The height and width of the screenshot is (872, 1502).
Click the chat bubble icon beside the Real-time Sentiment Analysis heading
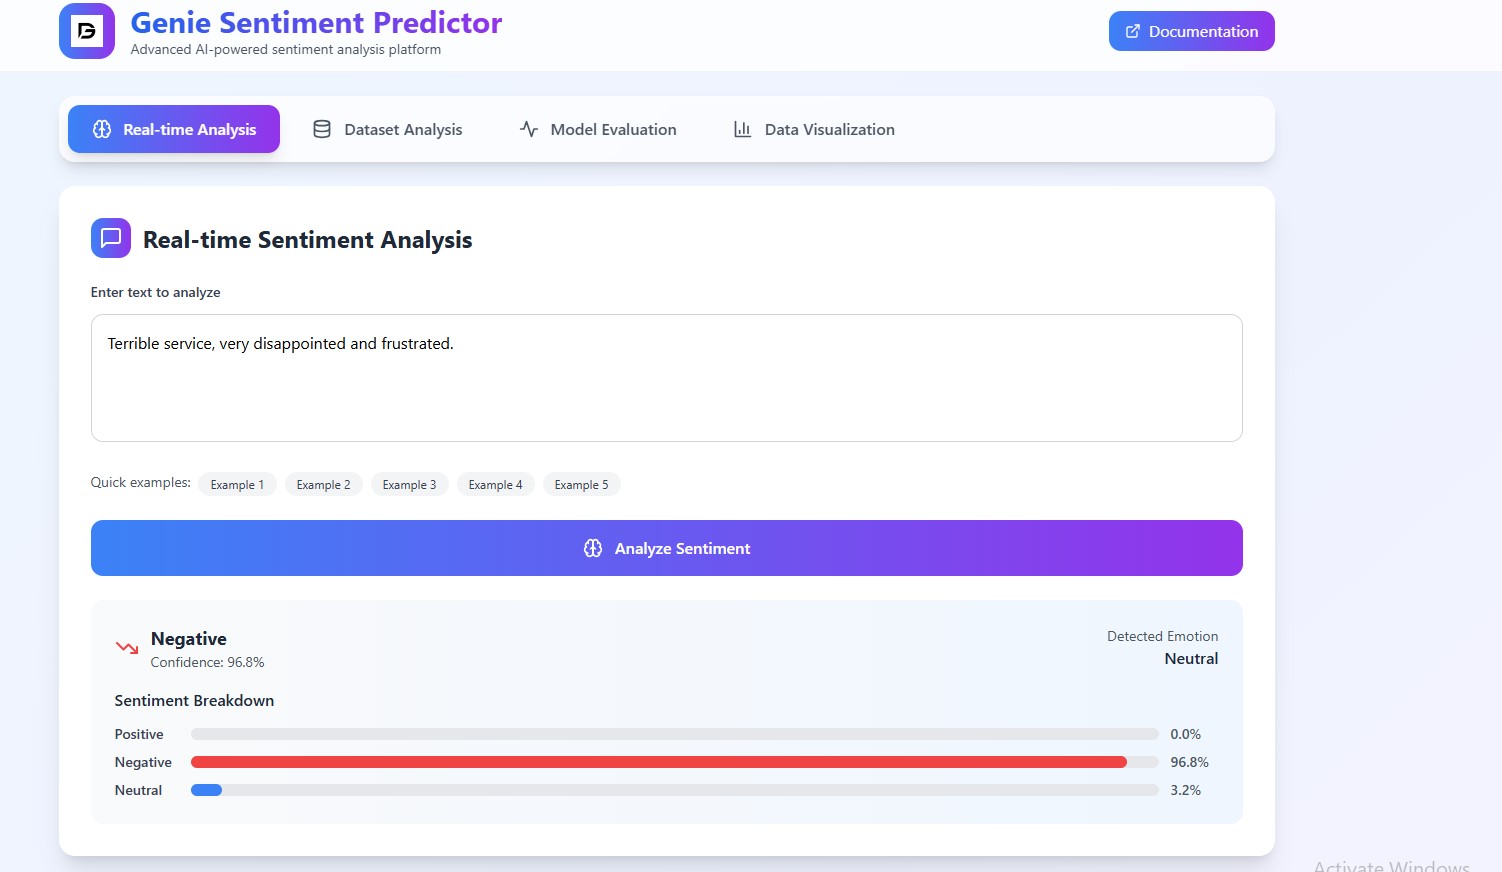click(x=111, y=238)
